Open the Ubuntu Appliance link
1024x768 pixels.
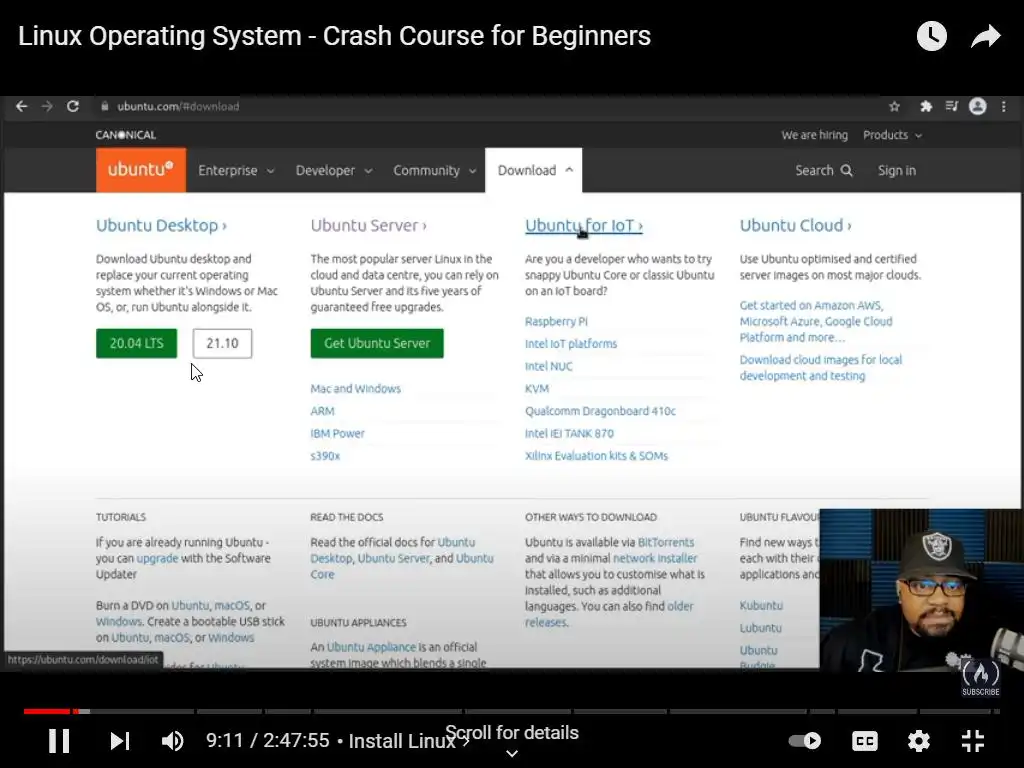(x=371, y=647)
